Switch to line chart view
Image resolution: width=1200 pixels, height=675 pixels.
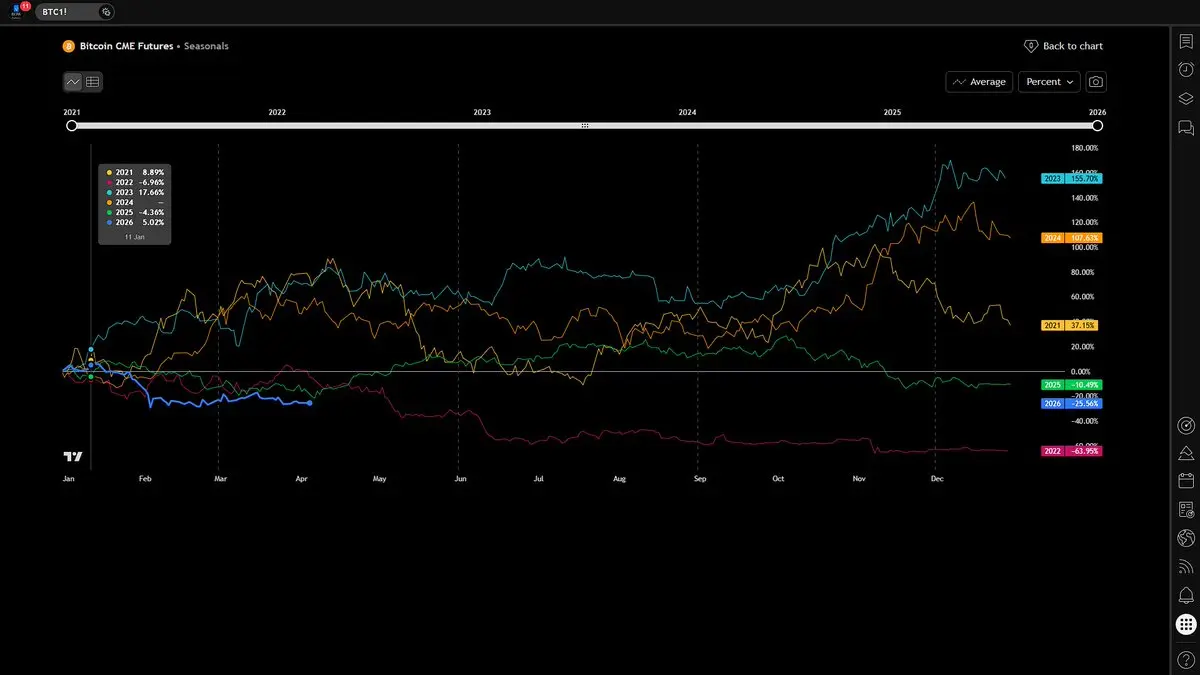73,82
